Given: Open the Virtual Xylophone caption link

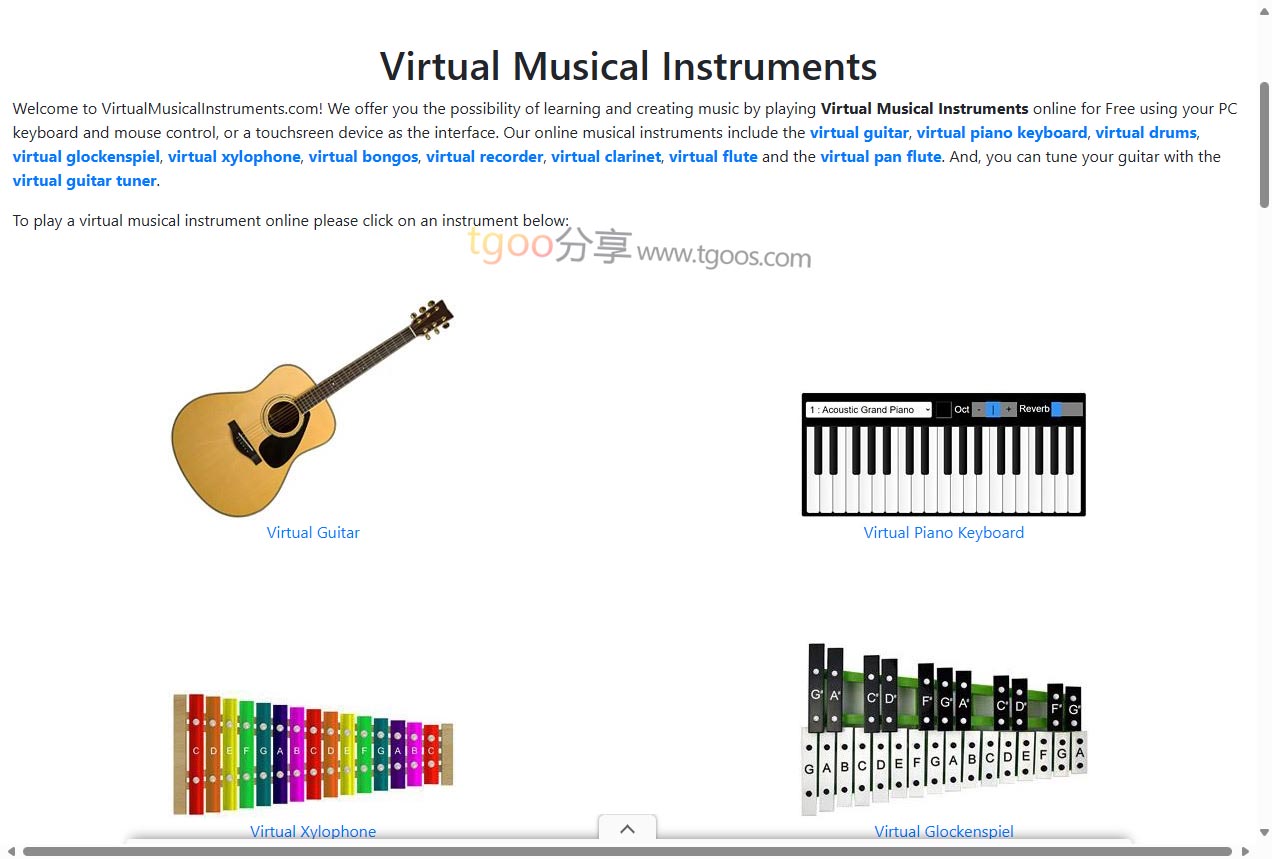Looking at the screenshot, I should click(312, 831).
